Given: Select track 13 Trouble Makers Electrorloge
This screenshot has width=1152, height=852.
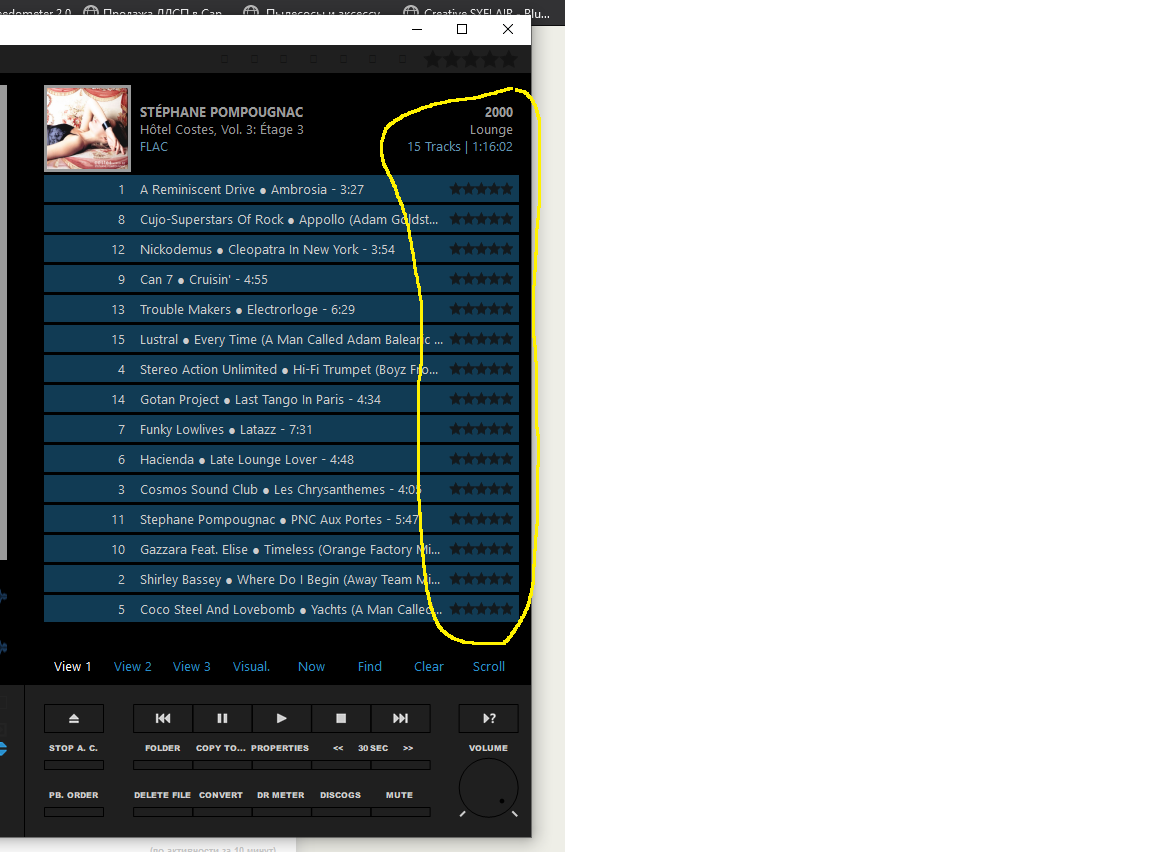Looking at the screenshot, I should click(x=281, y=309).
